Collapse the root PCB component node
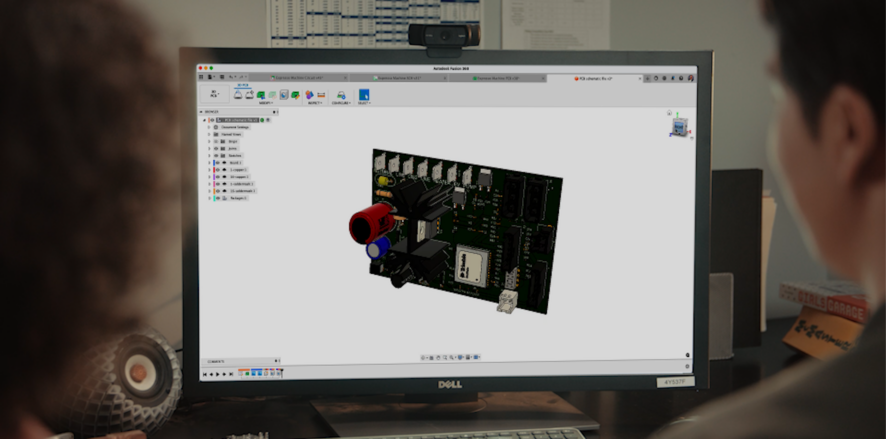This screenshot has width=886, height=439. (x=205, y=120)
